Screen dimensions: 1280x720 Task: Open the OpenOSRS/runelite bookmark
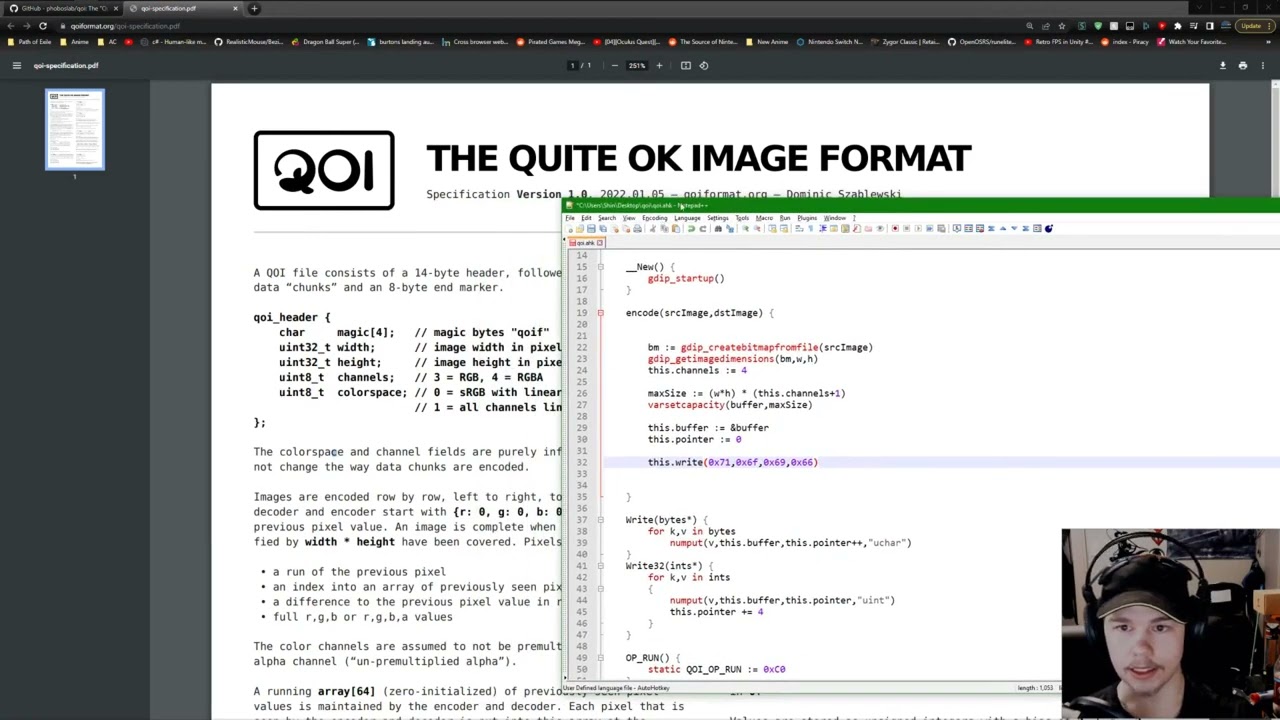point(982,42)
